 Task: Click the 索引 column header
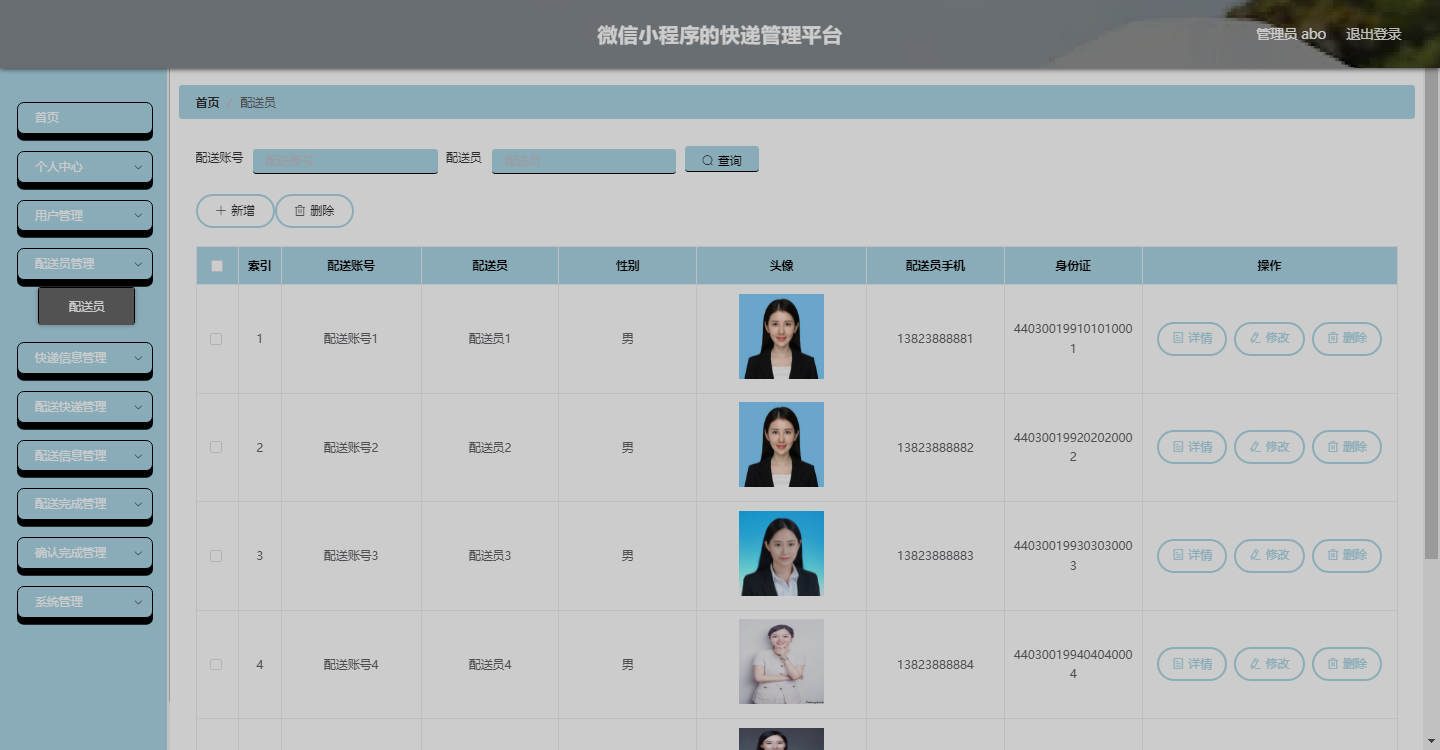(260, 266)
